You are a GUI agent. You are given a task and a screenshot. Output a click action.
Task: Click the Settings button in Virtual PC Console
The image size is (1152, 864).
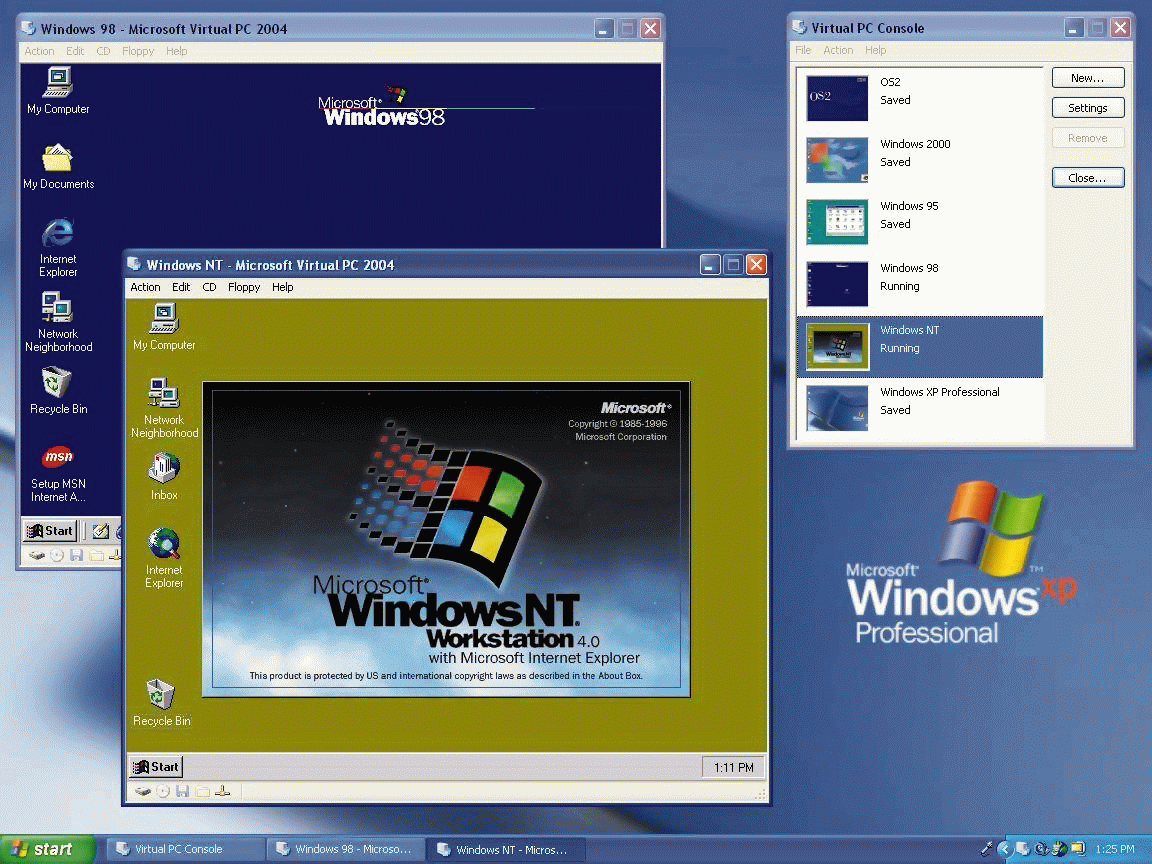tap(1088, 108)
